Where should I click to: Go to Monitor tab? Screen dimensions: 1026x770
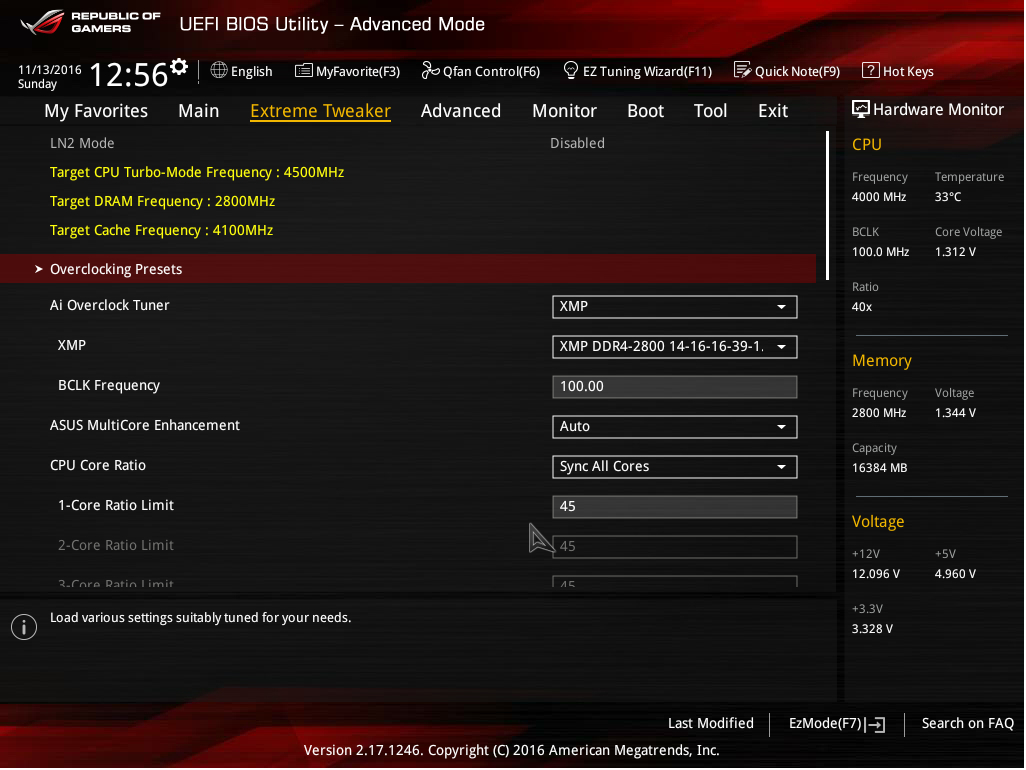pos(564,111)
